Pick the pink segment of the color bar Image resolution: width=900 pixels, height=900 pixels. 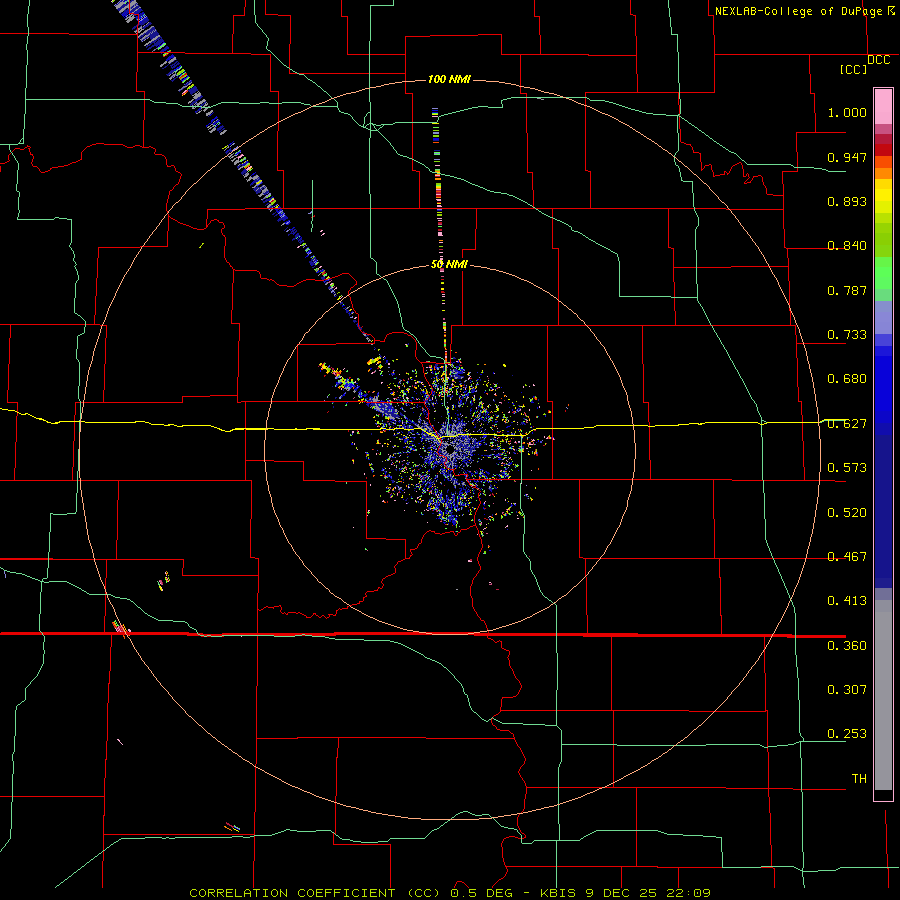883,106
